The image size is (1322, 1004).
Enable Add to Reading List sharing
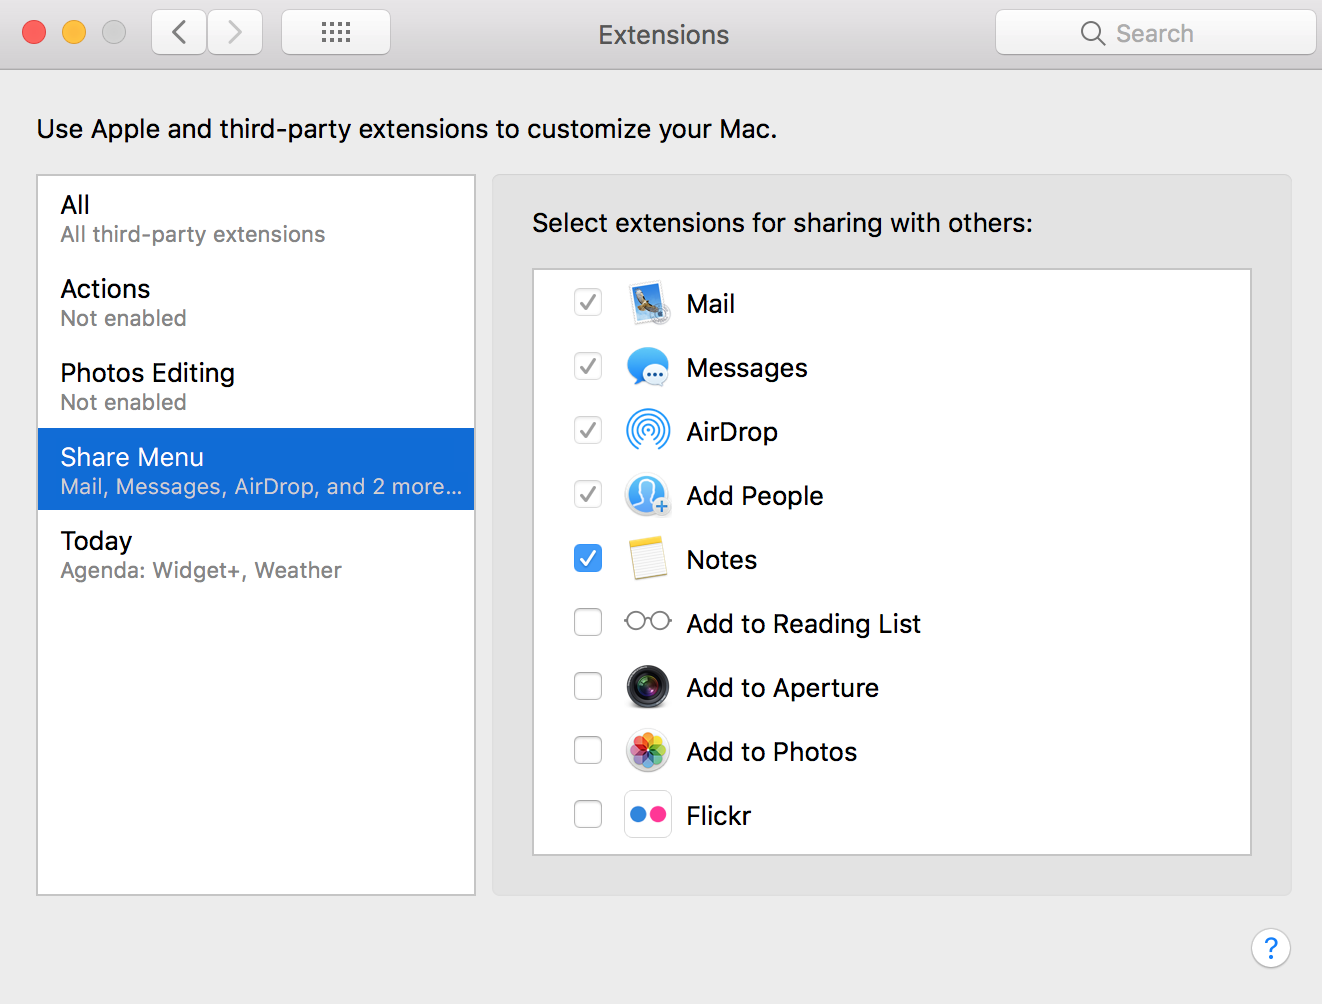tap(588, 621)
